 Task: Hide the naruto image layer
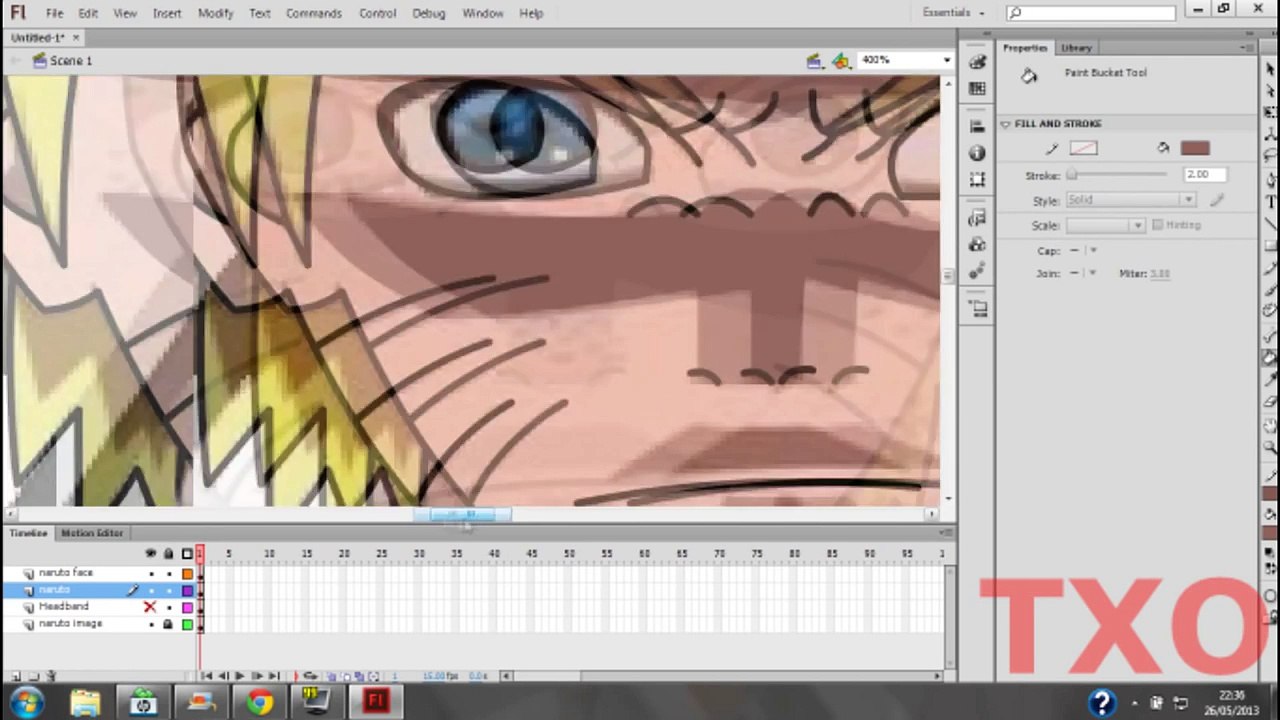(x=151, y=624)
